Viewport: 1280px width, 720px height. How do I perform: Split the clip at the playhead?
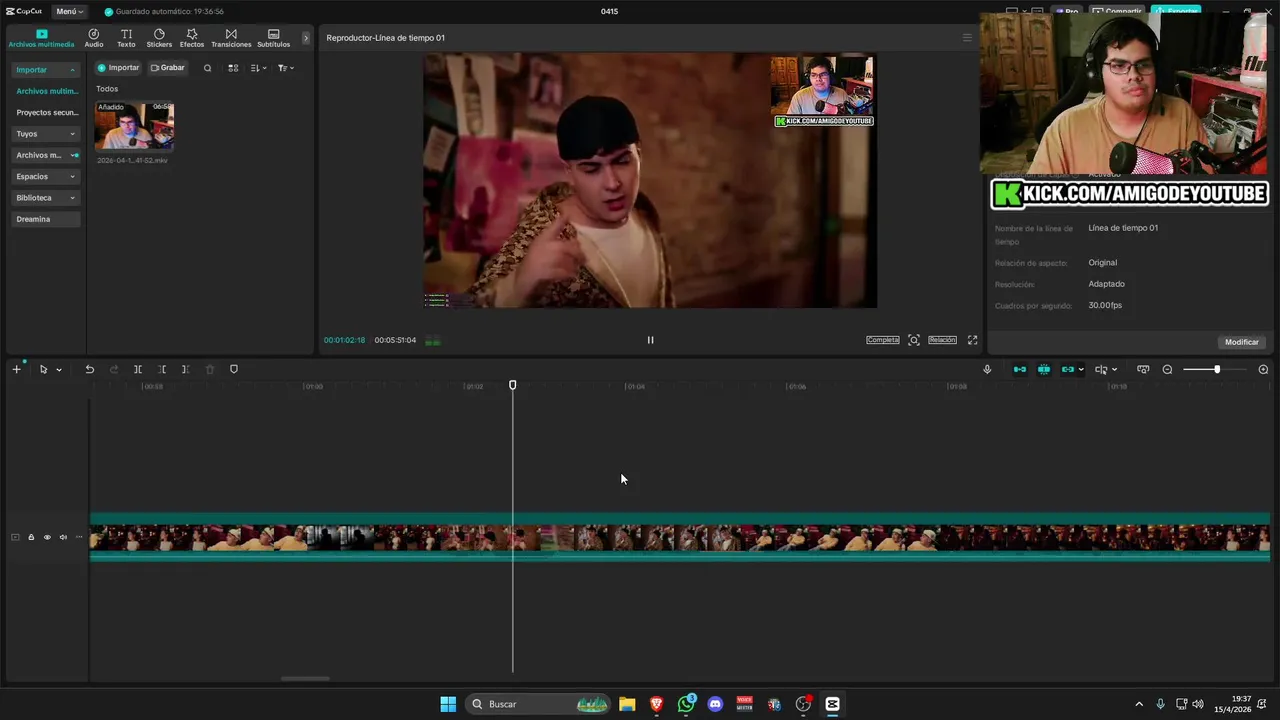[138, 369]
